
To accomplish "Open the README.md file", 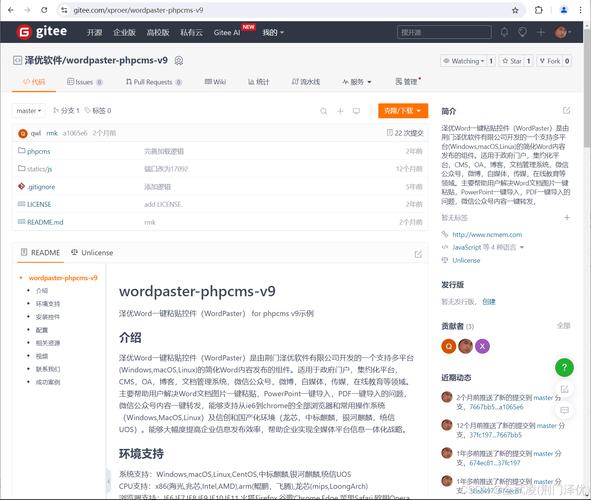I will tap(45, 222).
